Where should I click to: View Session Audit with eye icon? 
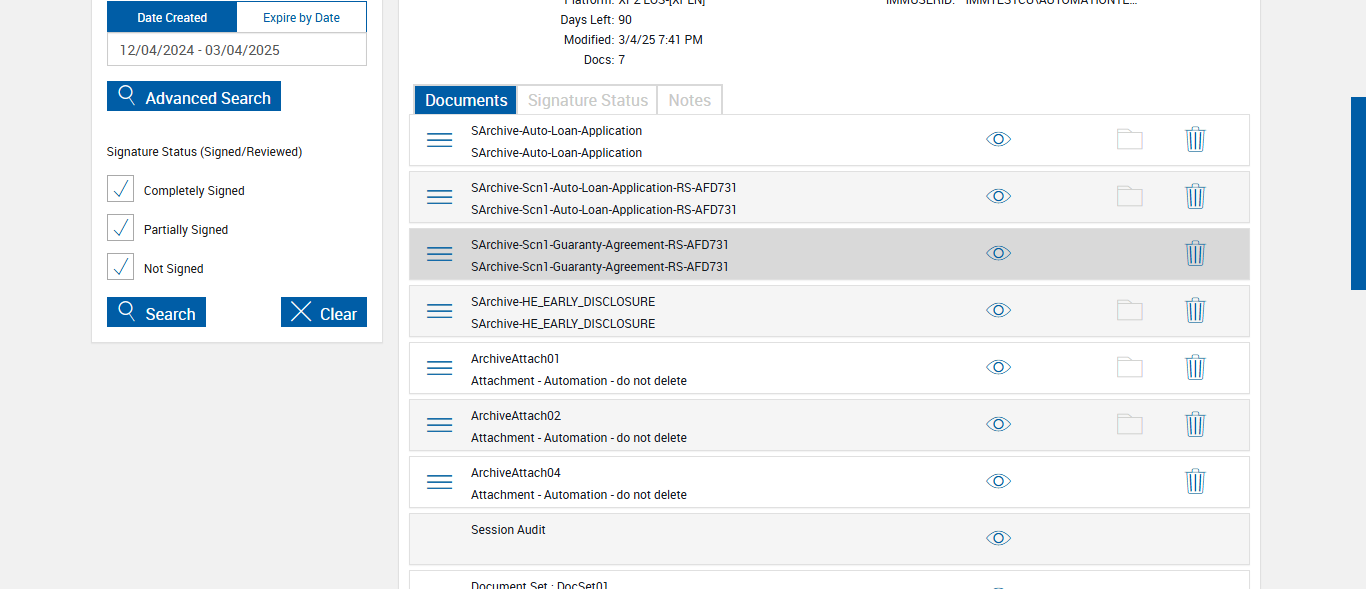998,538
